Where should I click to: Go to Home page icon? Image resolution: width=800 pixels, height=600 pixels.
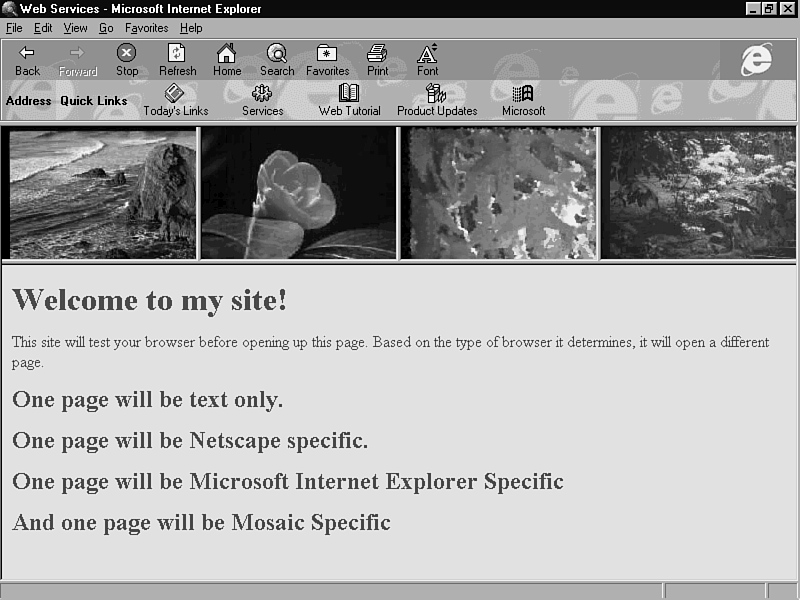[227, 54]
